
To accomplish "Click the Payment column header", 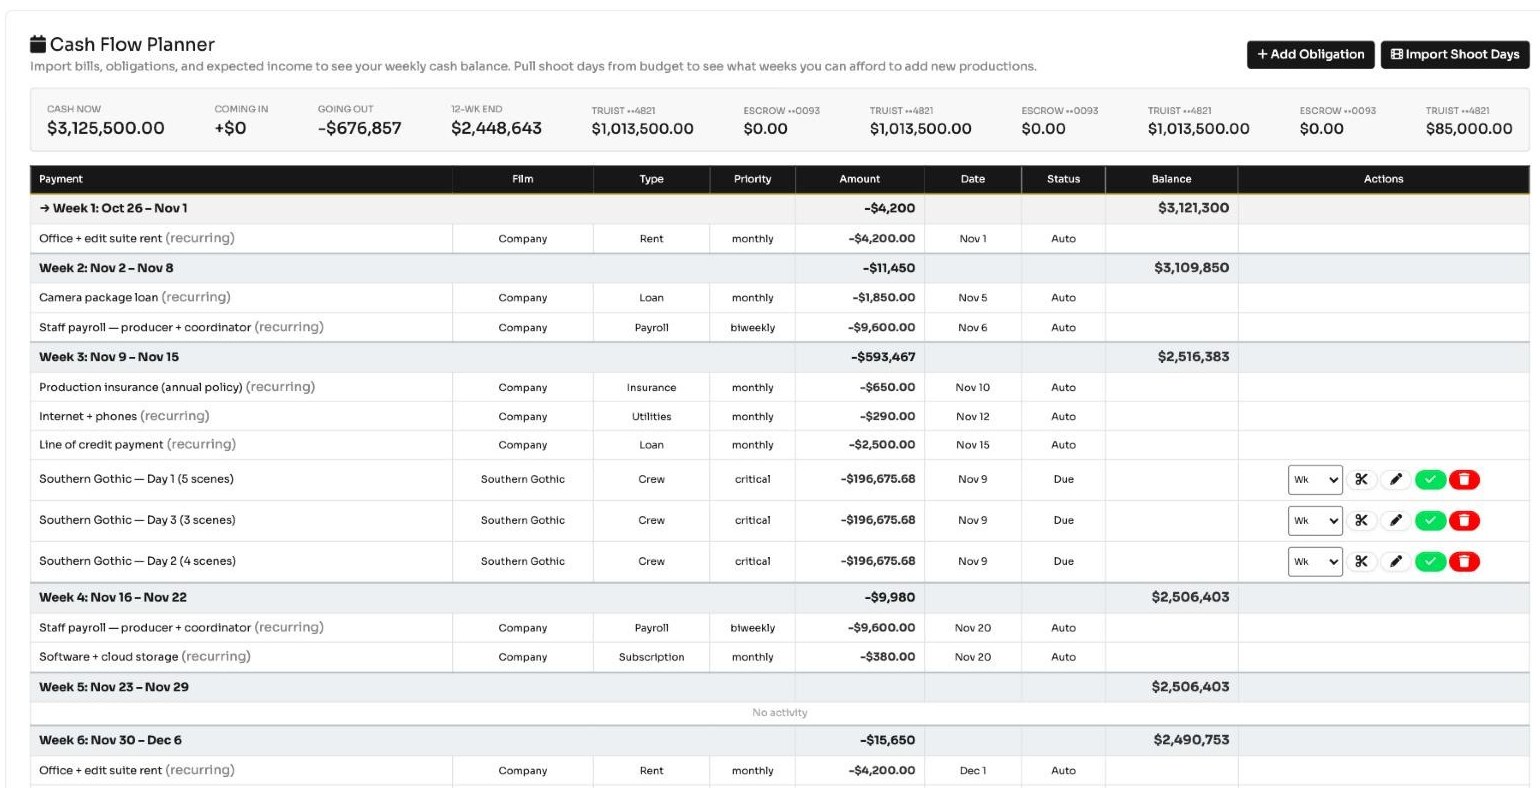I will (241, 179).
